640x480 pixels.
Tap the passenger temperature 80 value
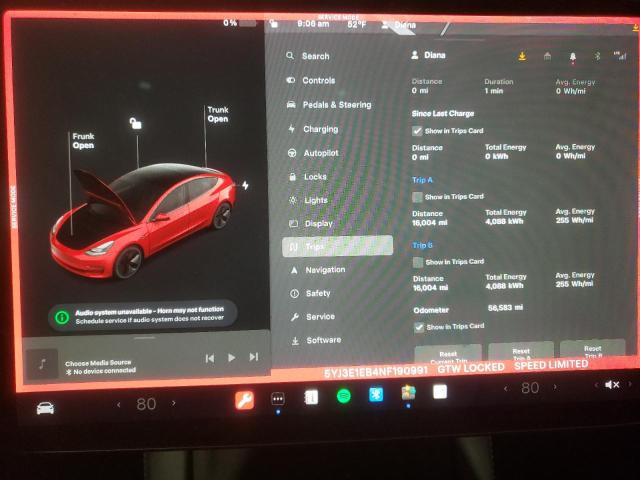530,388
